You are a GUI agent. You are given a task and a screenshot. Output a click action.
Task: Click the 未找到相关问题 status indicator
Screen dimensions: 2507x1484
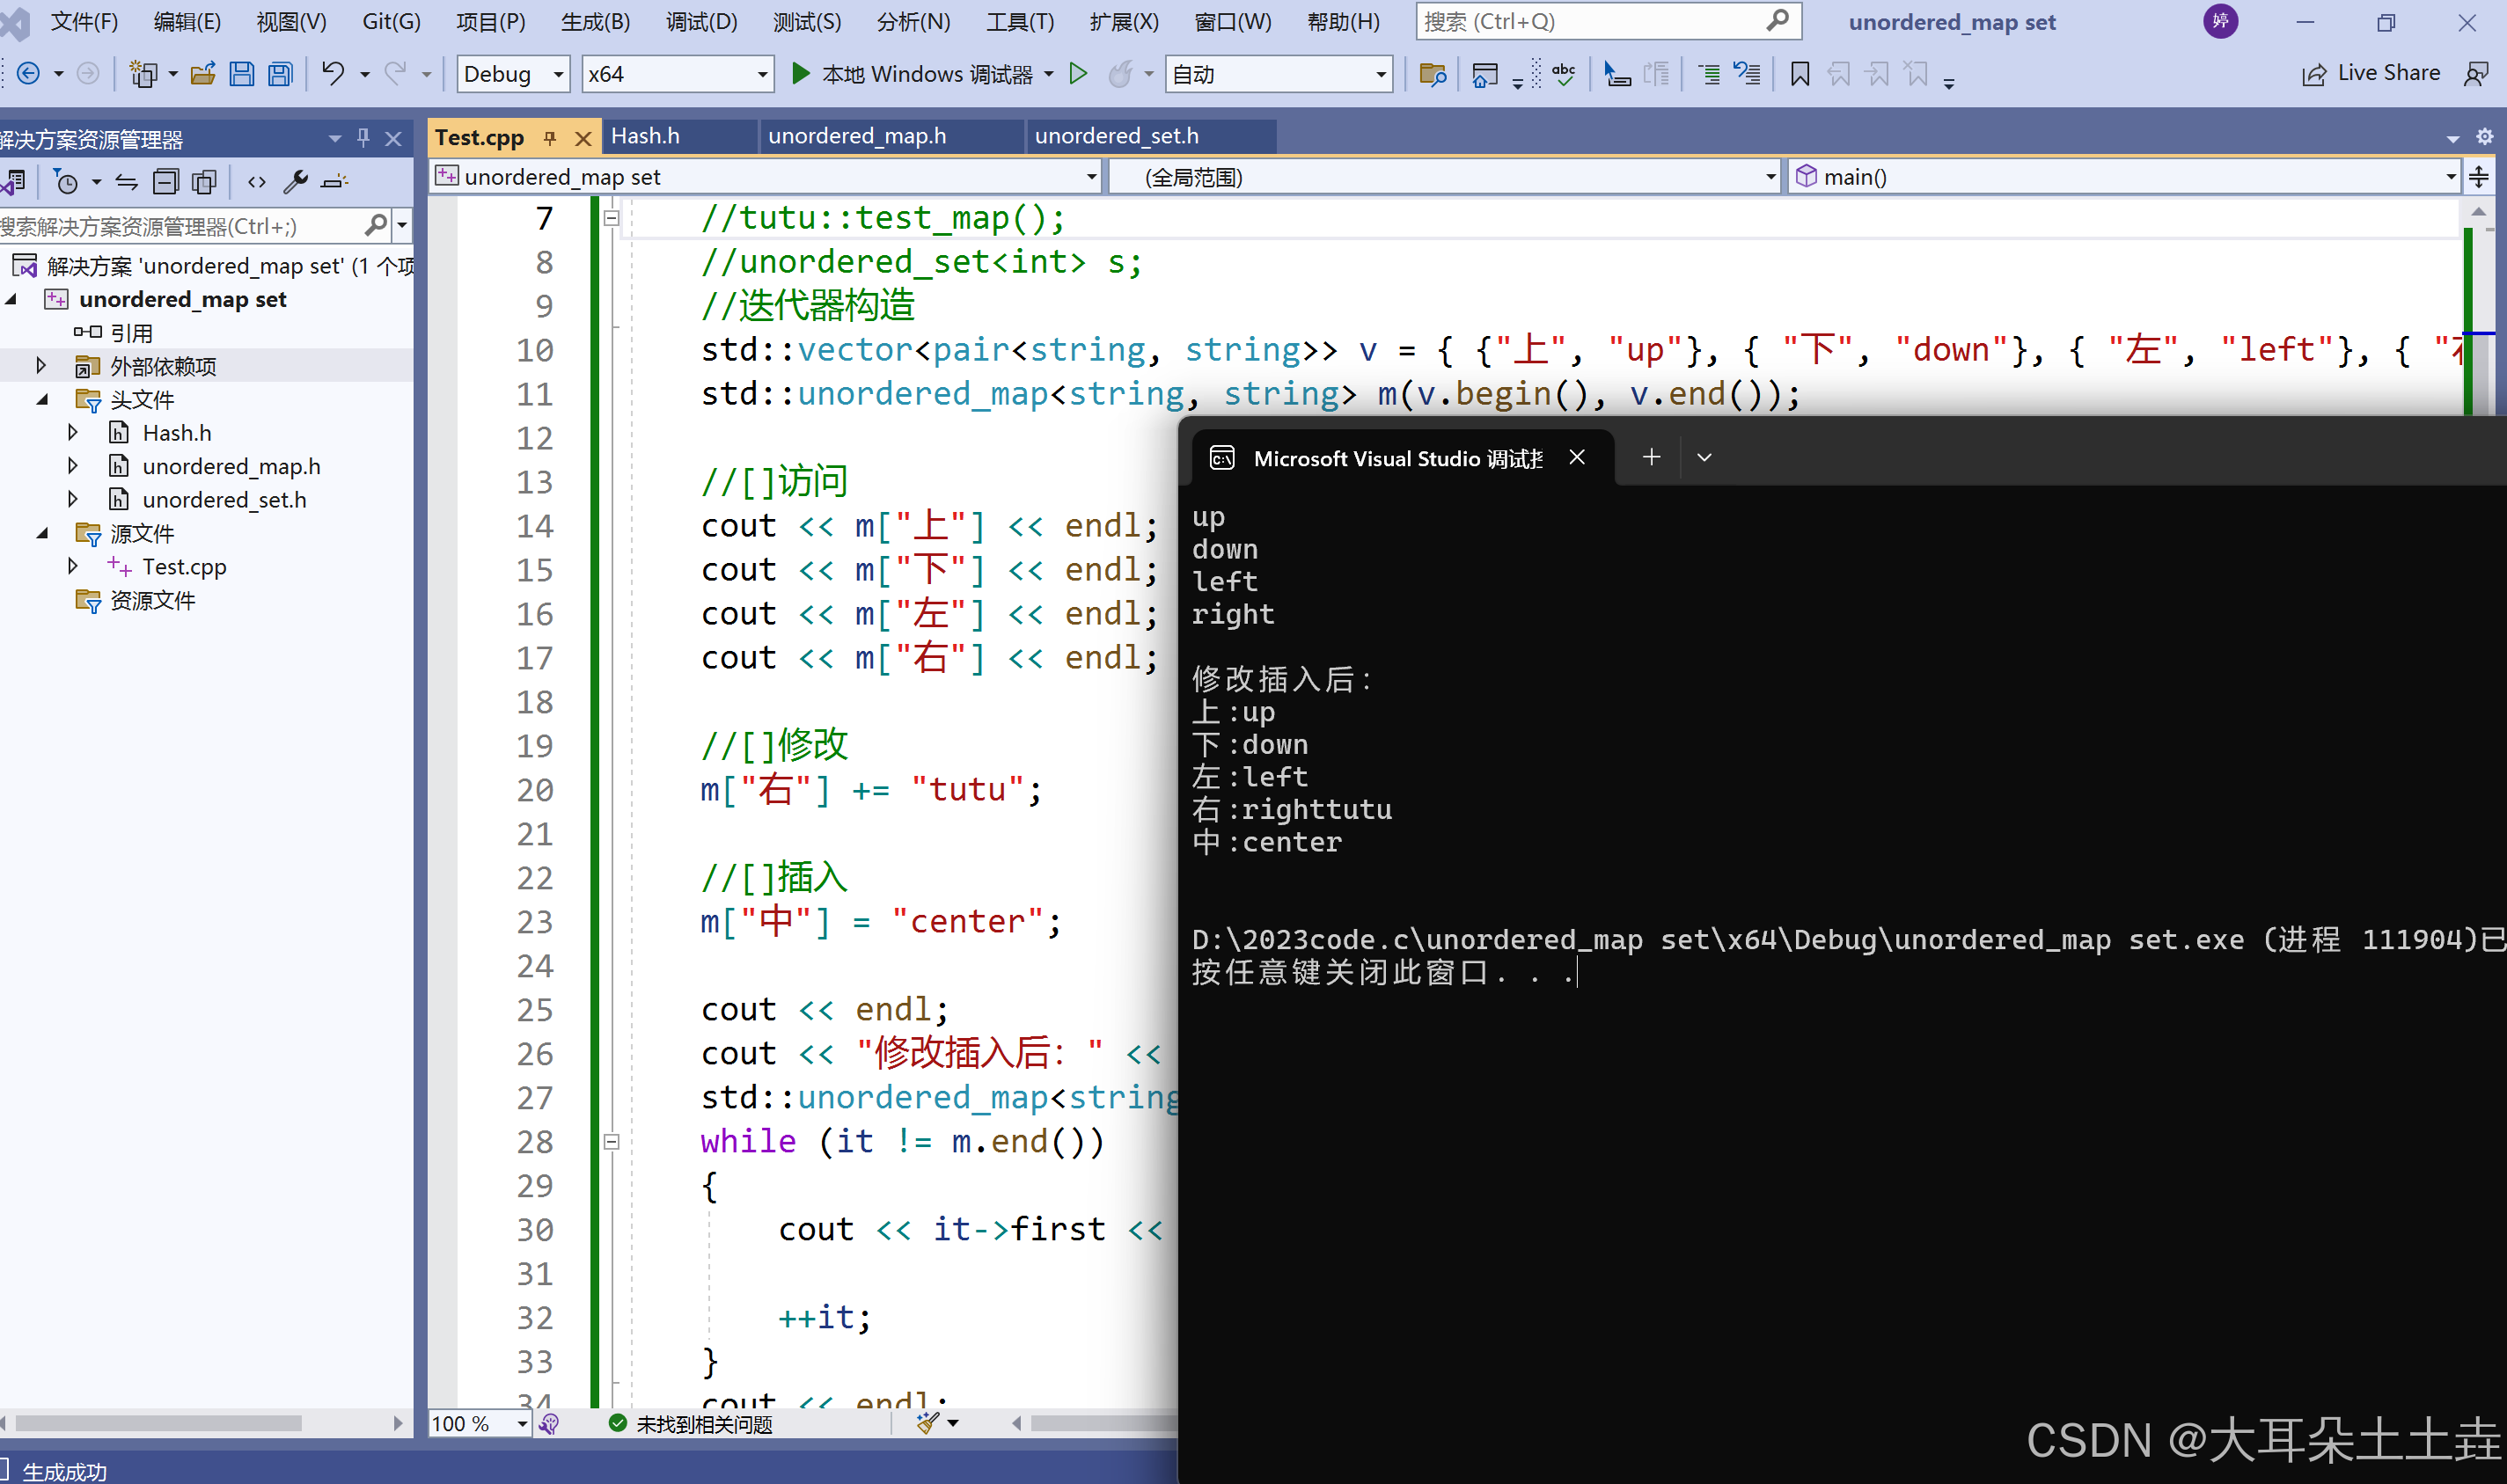[x=691, y=1423]
